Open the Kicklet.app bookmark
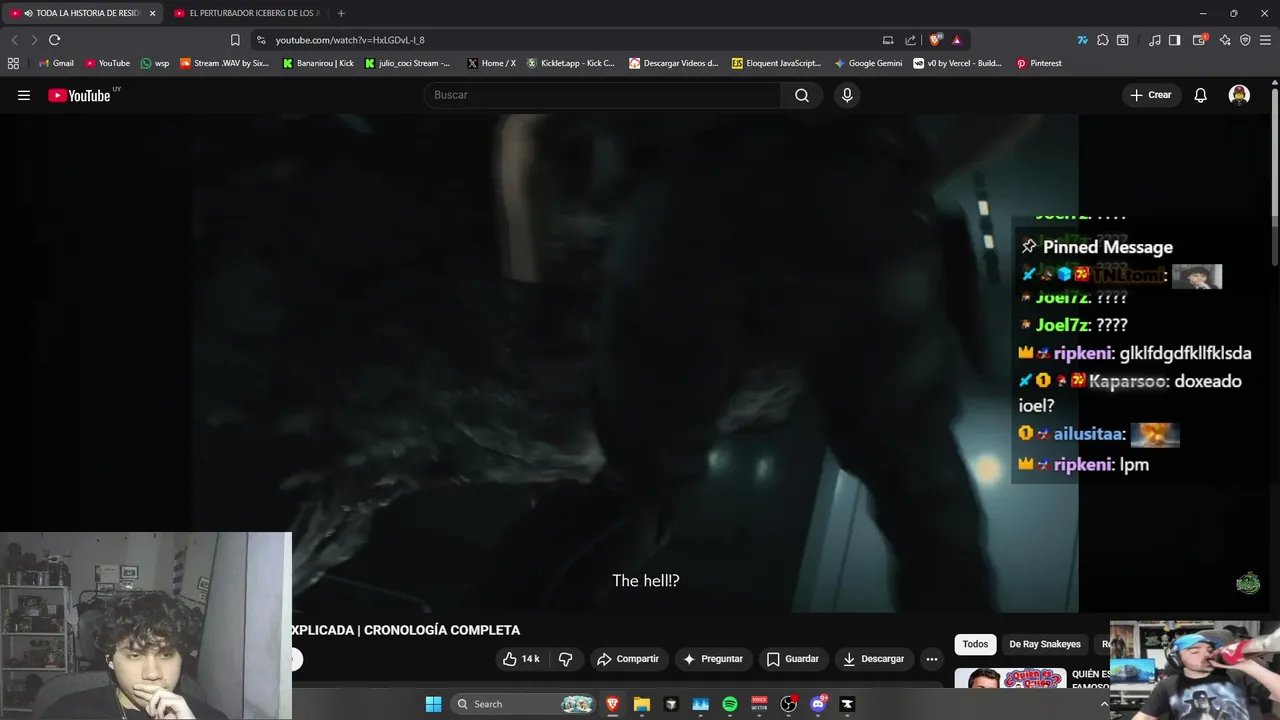 571,63
